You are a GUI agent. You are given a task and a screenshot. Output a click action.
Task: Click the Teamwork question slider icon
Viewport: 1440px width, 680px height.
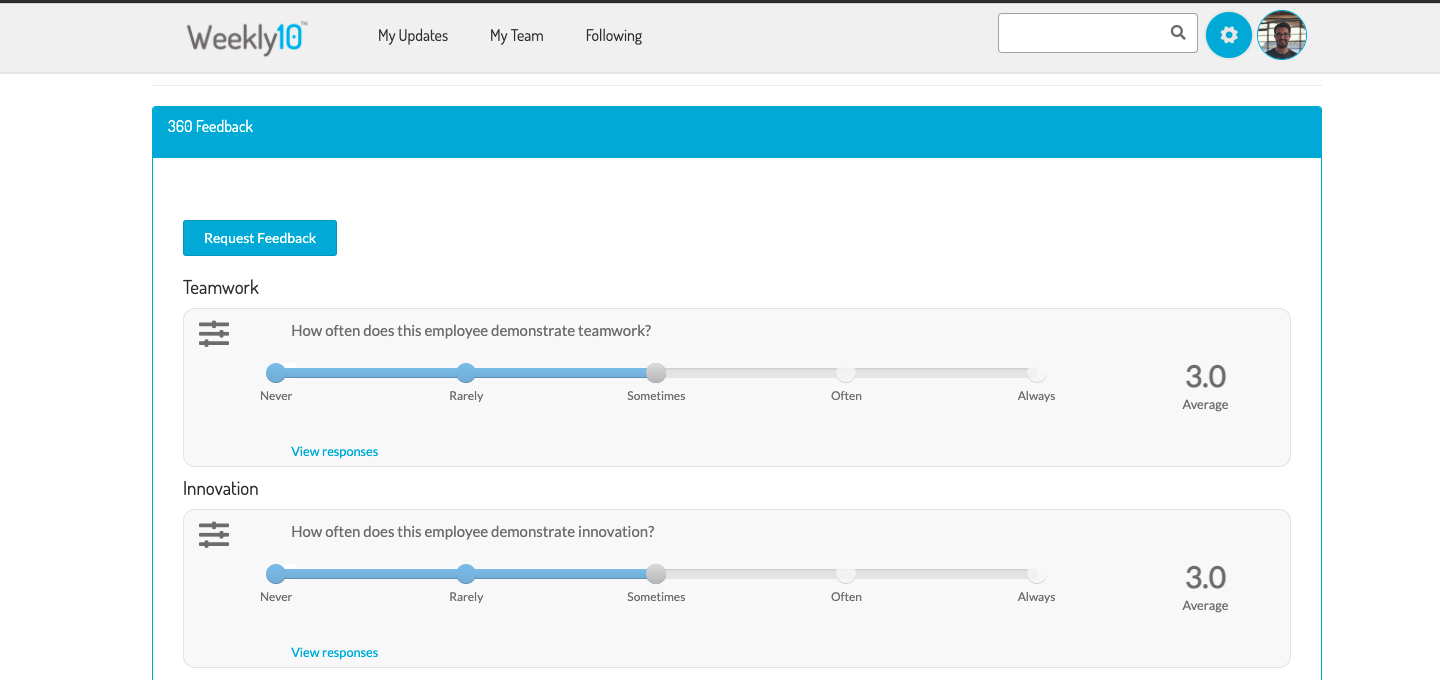pos(214,334)
